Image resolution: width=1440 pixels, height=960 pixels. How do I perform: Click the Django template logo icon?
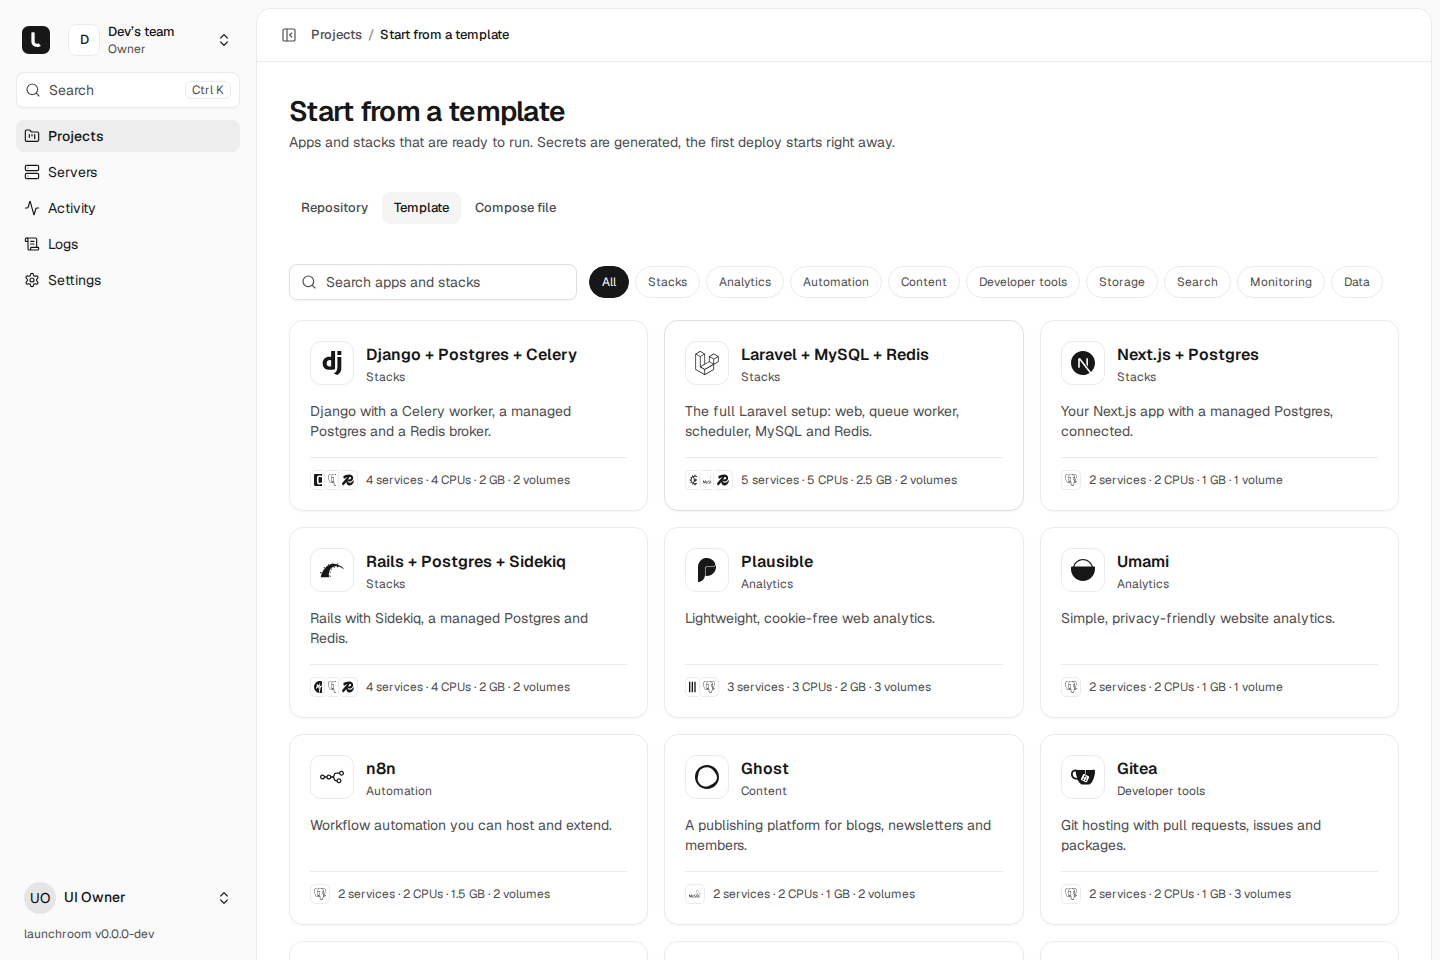(332, 363)
